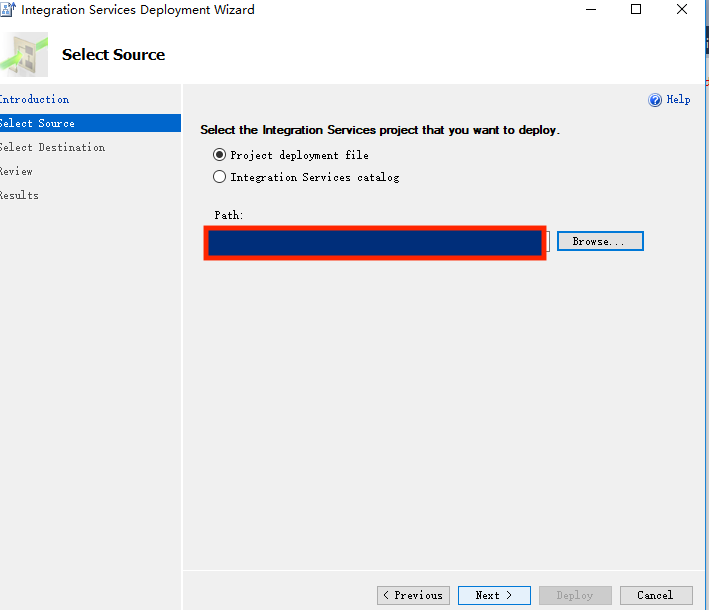This screenshot has height=610, width=709.
Task: Open the Help link text
Action: coord(678,100)
